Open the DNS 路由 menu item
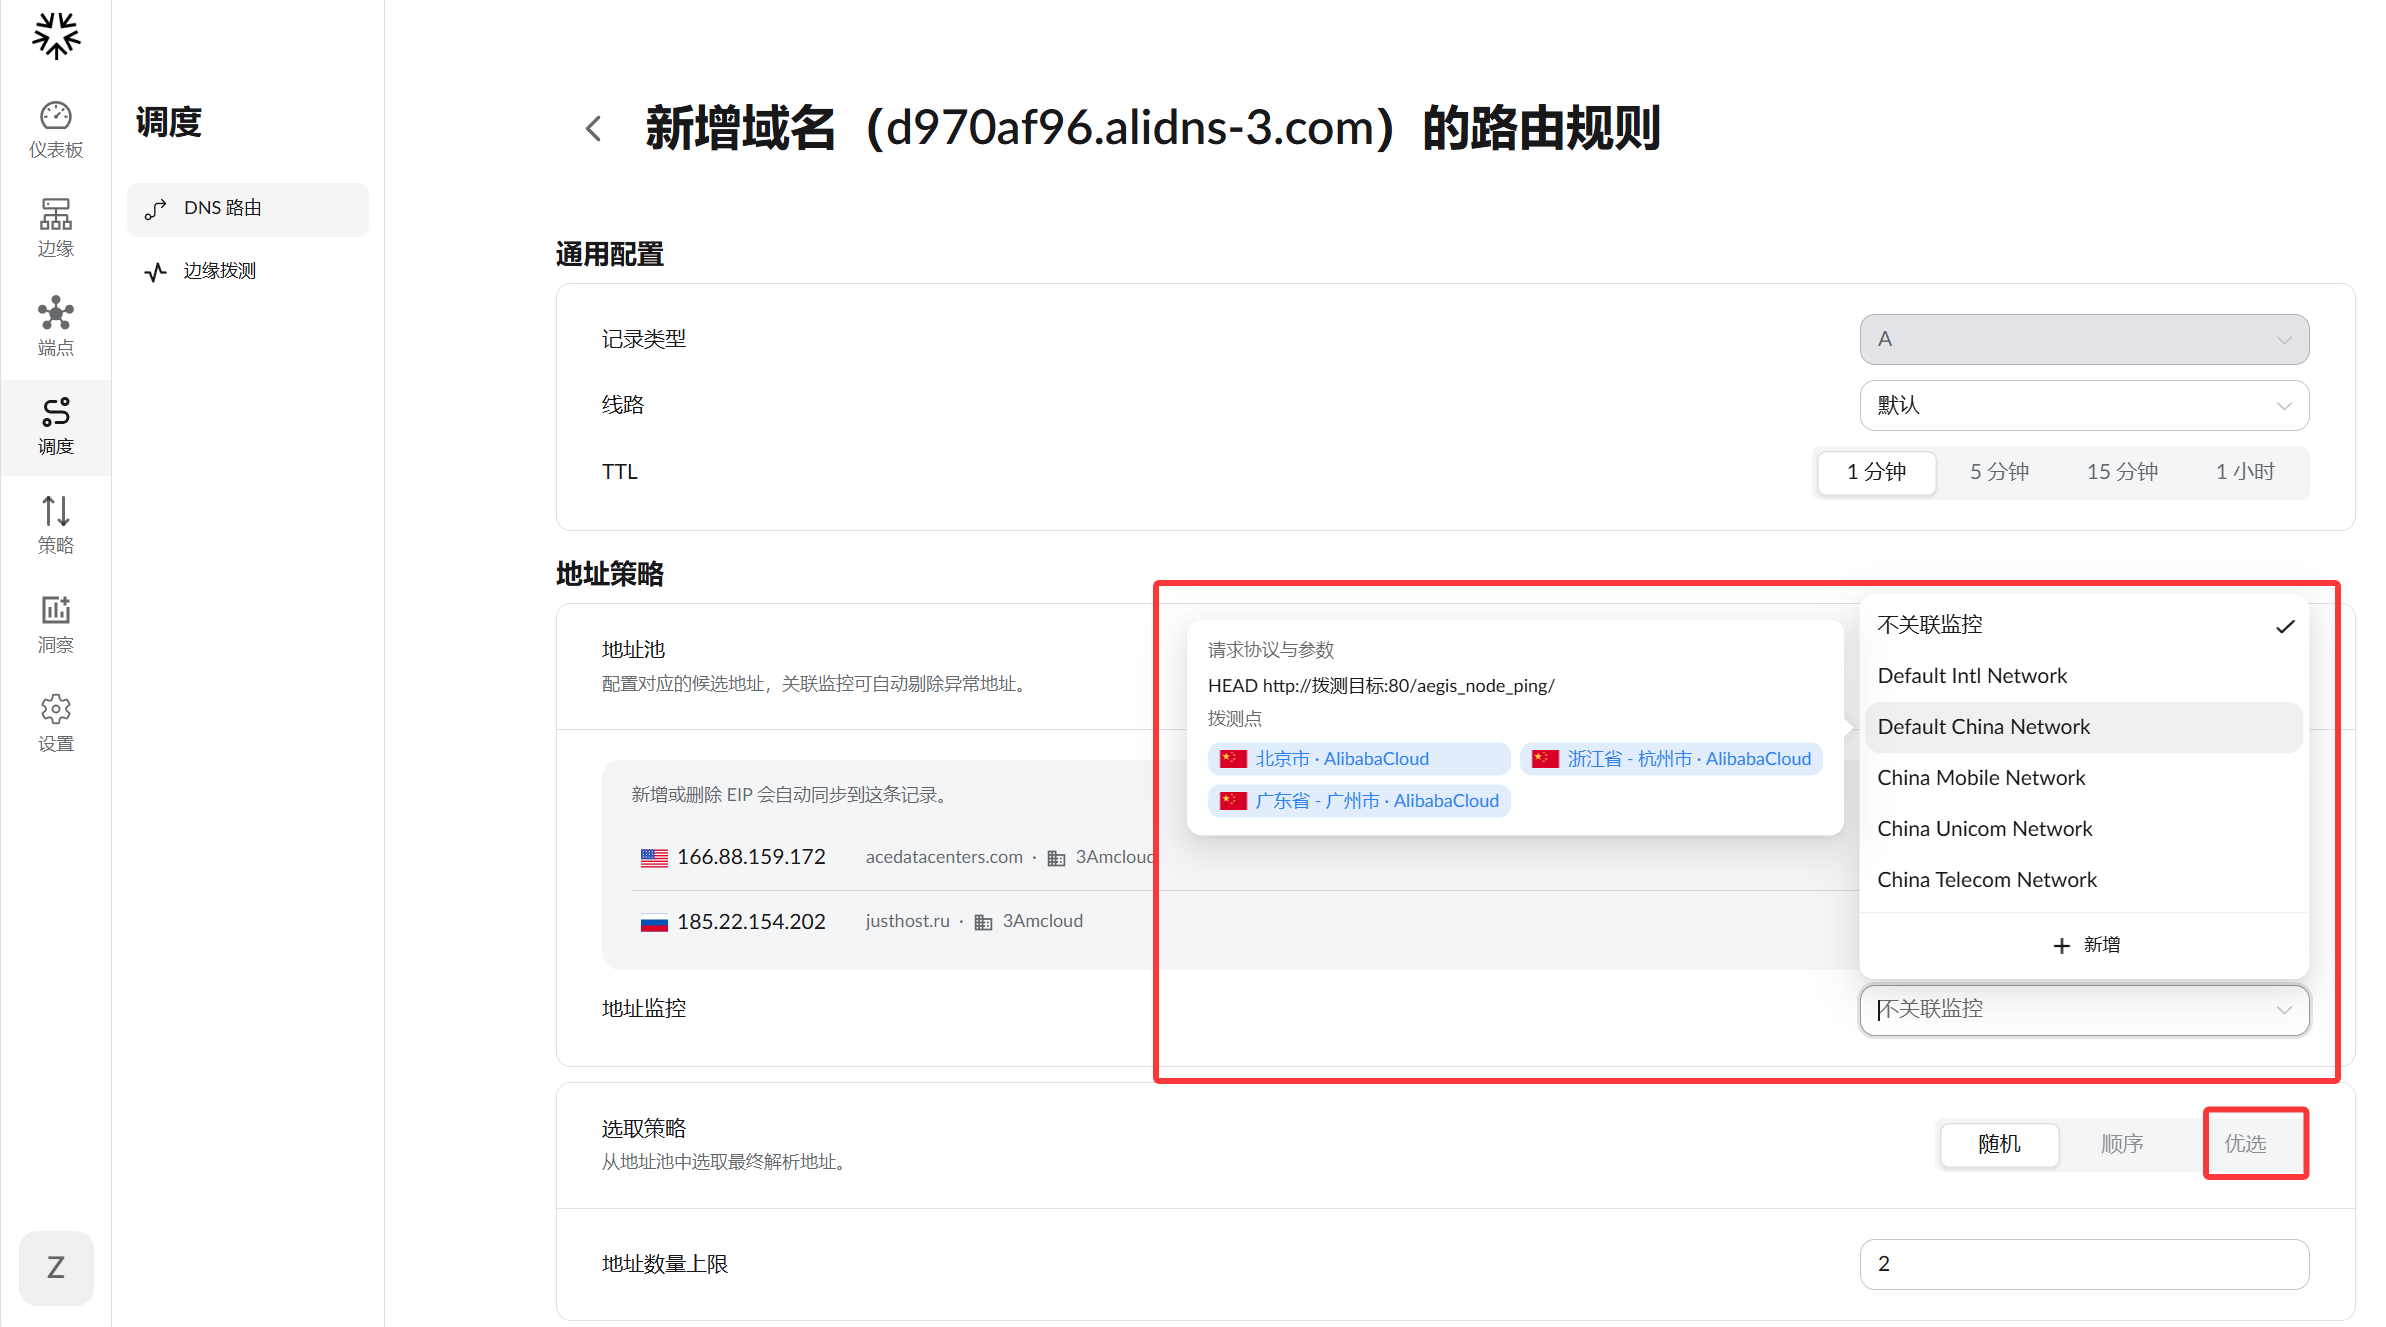 tap(248, 209)
